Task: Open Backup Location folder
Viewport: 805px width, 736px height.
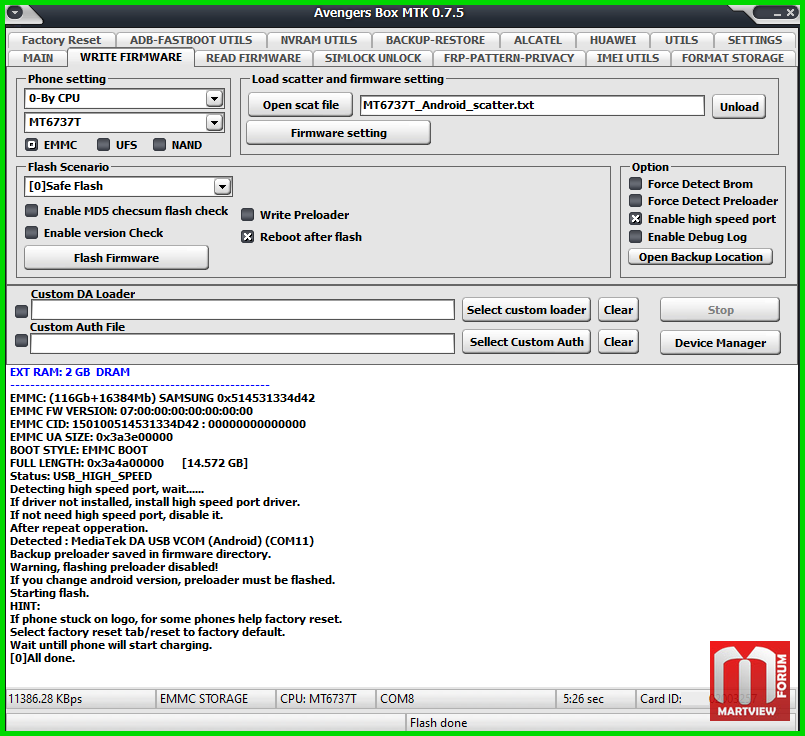Action: pos(700,257)
